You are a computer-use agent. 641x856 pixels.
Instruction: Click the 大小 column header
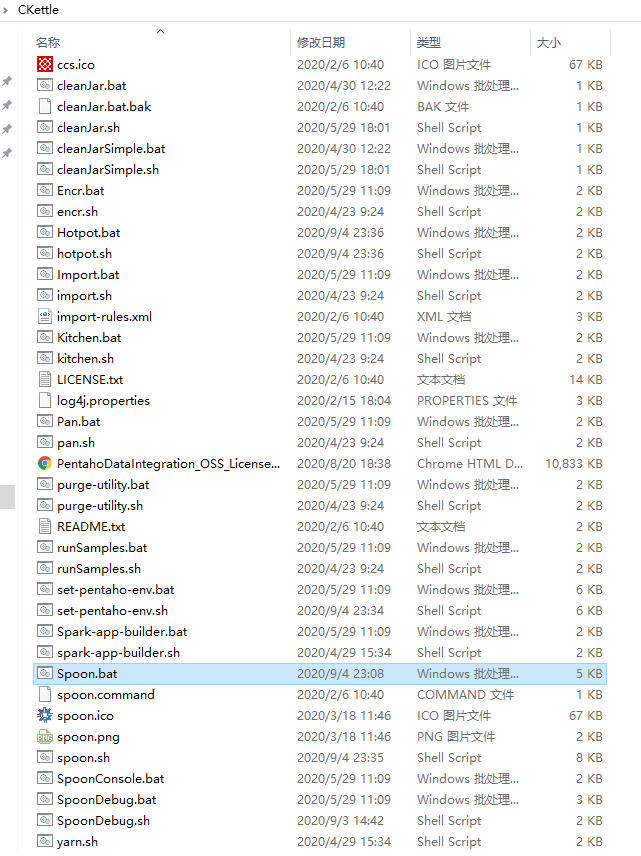[x=549, y=42]
